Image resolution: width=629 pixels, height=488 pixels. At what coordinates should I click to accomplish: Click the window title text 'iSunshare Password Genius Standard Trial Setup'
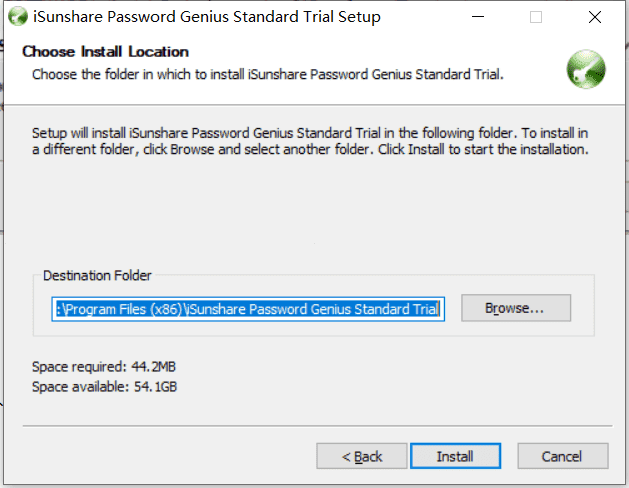point(207,17)
